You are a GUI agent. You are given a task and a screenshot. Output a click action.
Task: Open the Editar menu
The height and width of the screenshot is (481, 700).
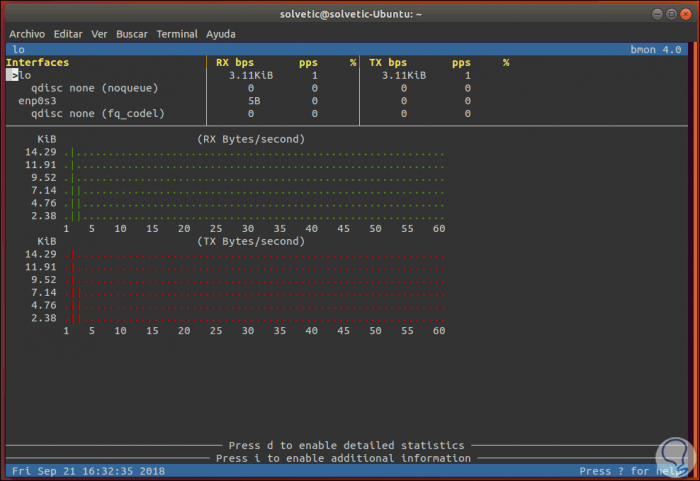coord(68,34)
